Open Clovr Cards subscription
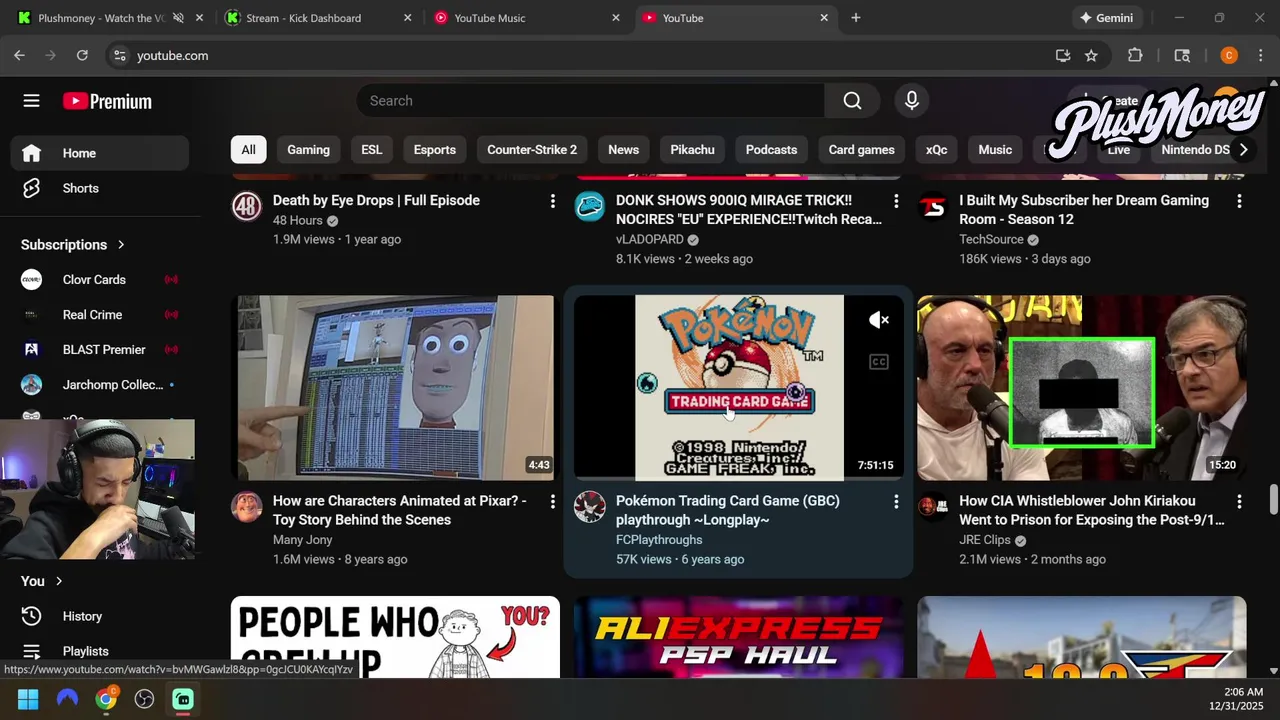Screen dimensions: 1280x720 [100, 280]
